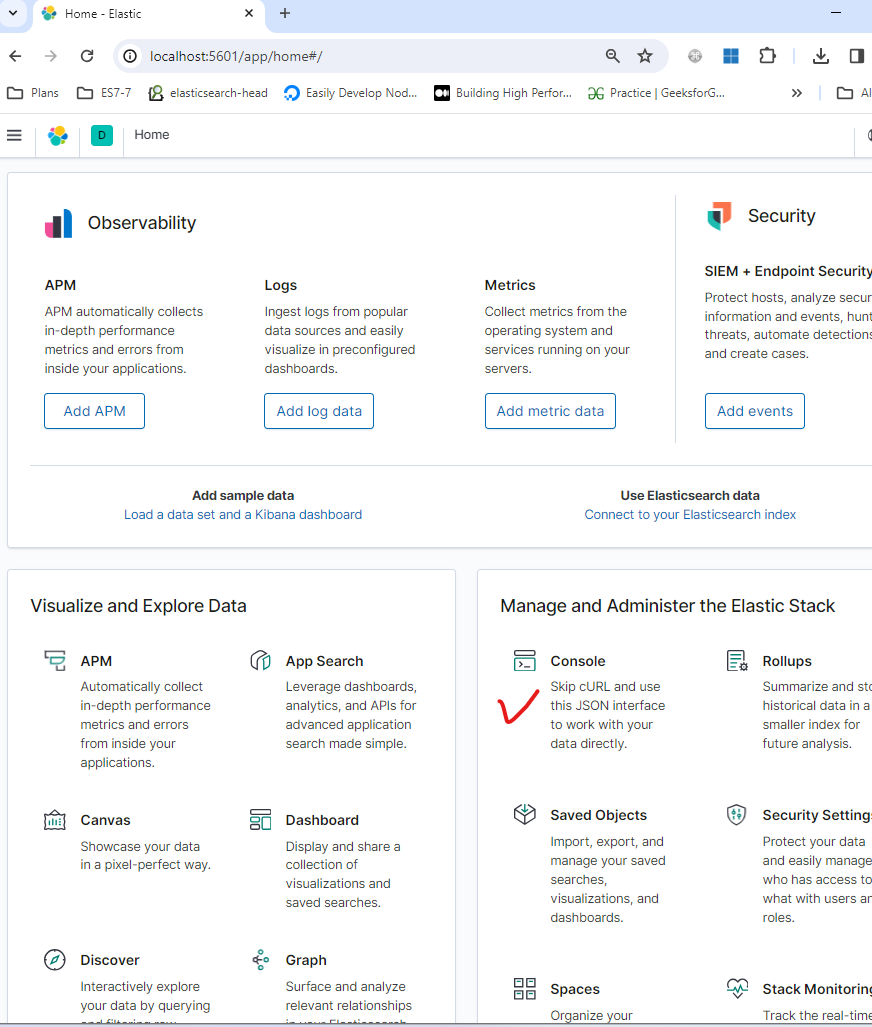Click the Canvas icon
Image resolution: width=872 pixels, height=1027 pixels.
pyautogui.click(x=54, y=819)
